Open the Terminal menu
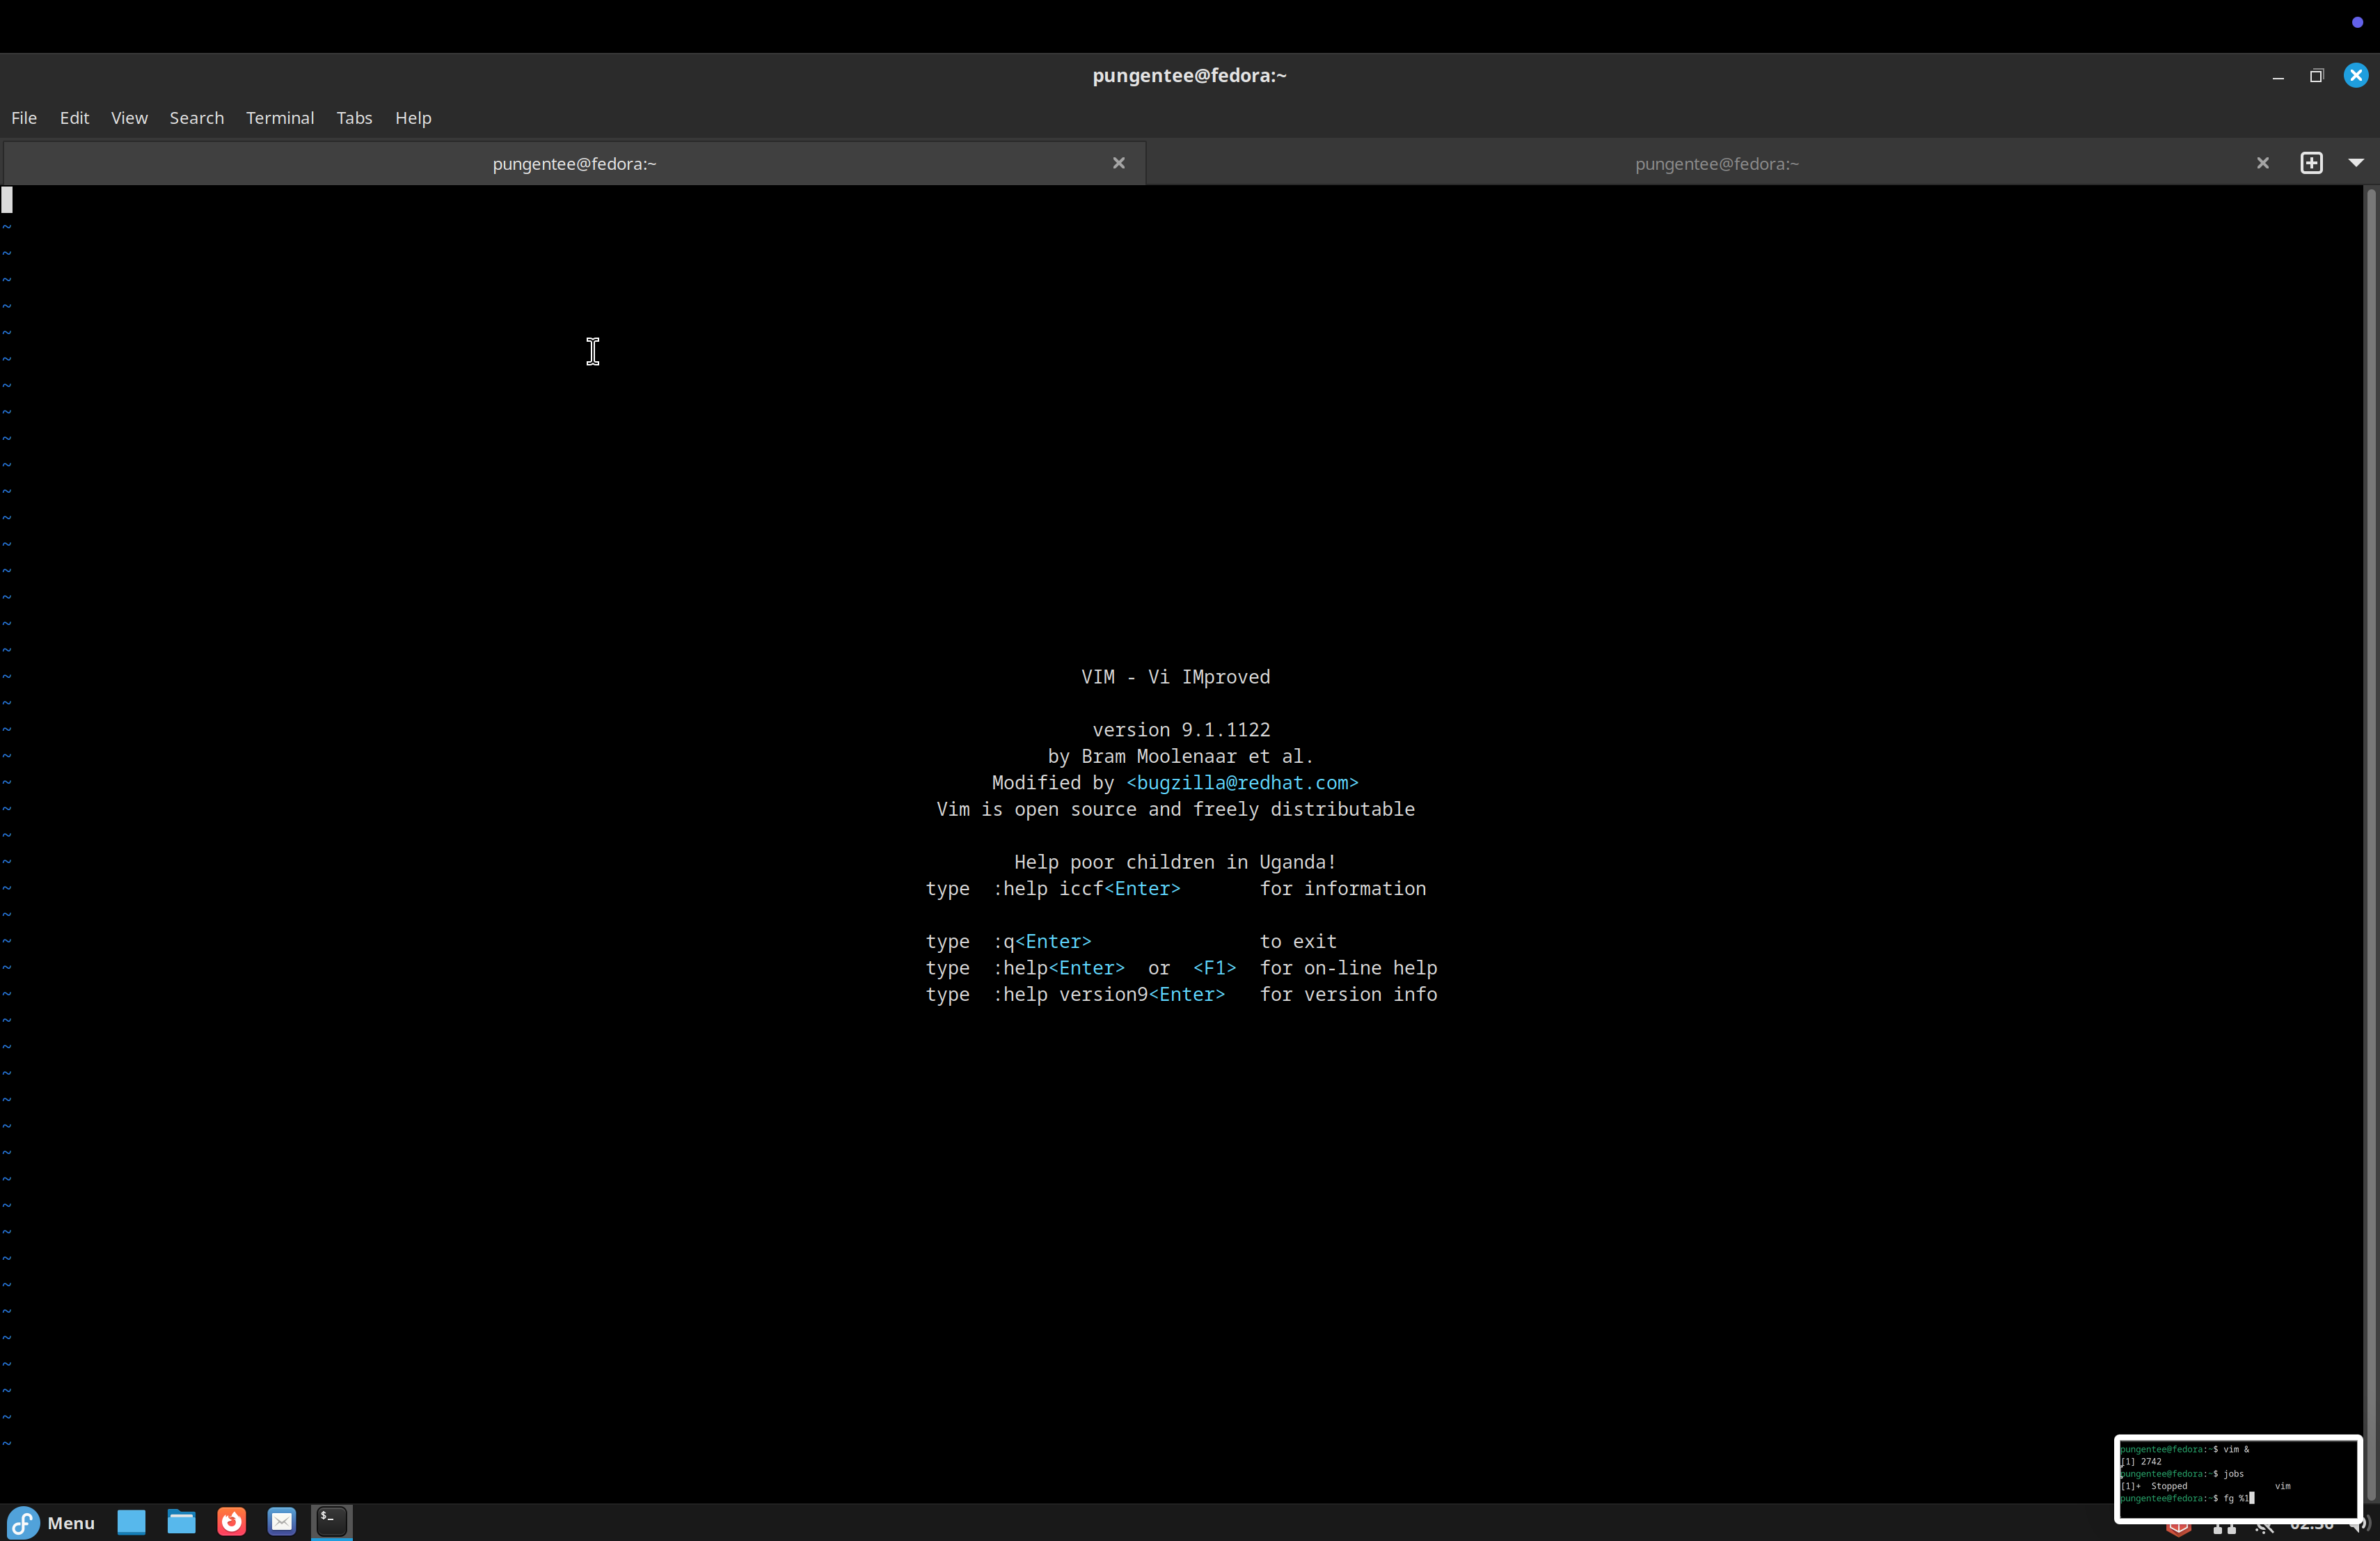The image size is (2380, 1541). 280,118
